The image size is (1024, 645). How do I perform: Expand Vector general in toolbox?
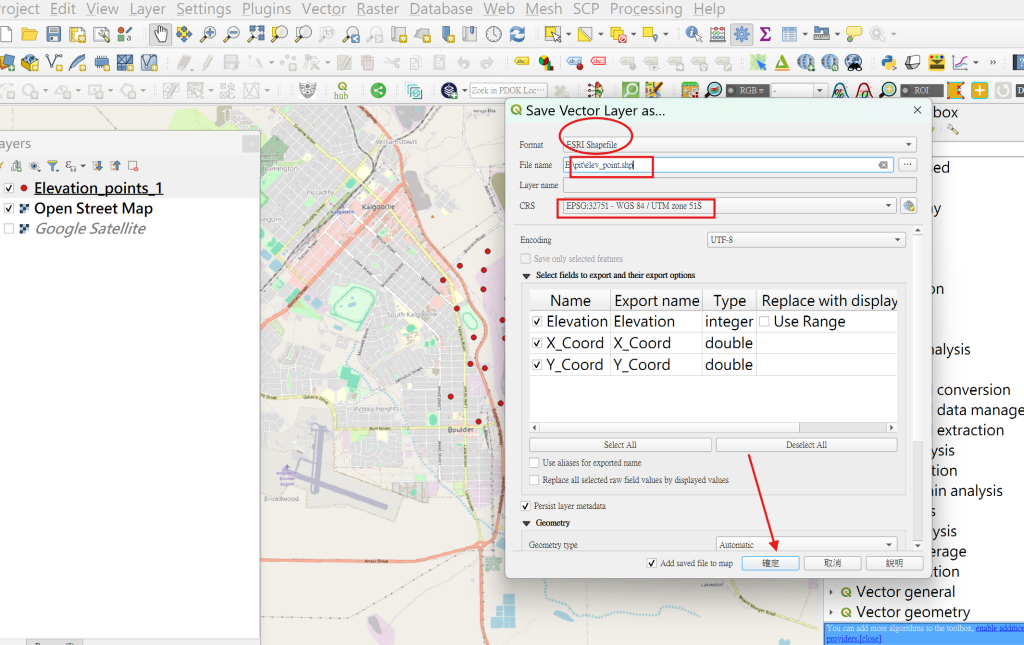(831, 592)
